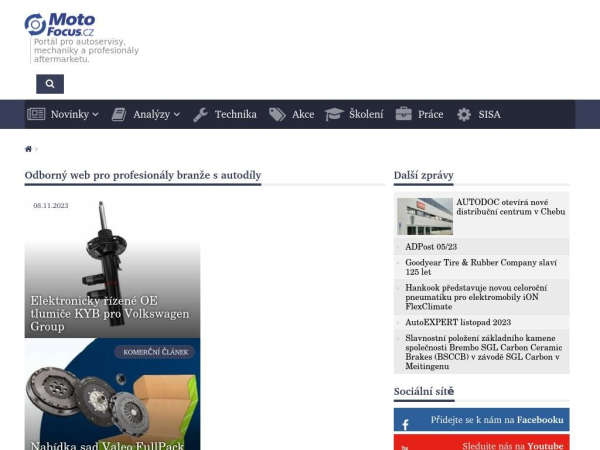Click tagline Portál pro autoservisy
The image size is (600, 450).
click(x=86, y=51)
